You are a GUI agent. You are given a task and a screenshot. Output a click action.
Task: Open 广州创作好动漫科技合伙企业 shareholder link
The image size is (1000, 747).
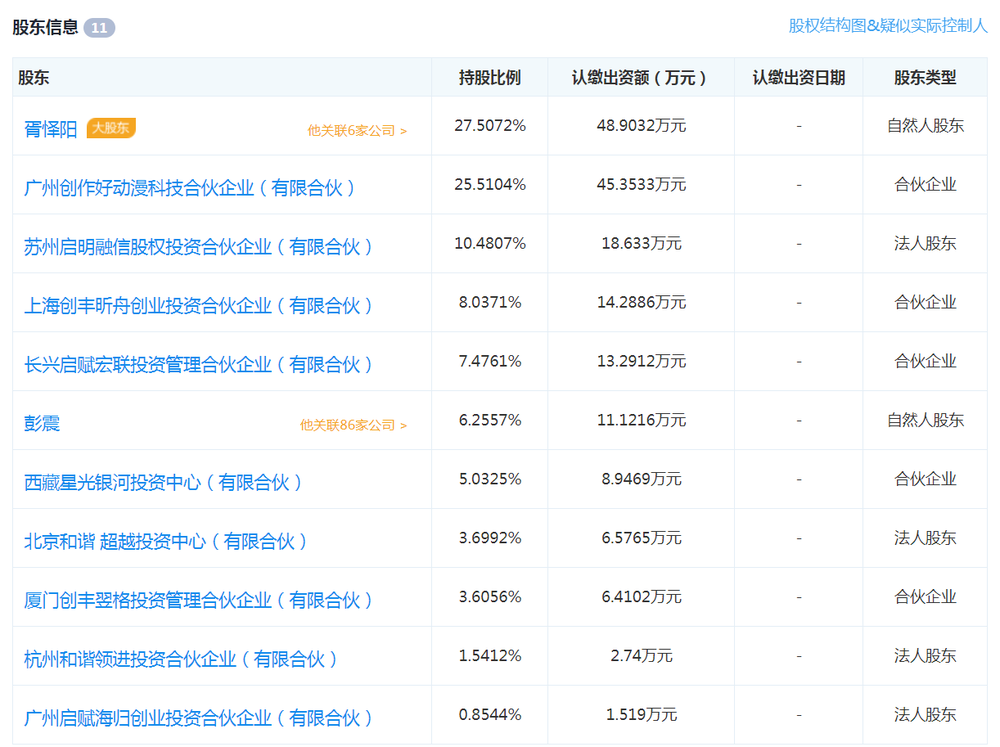click(x=189, y=188)
